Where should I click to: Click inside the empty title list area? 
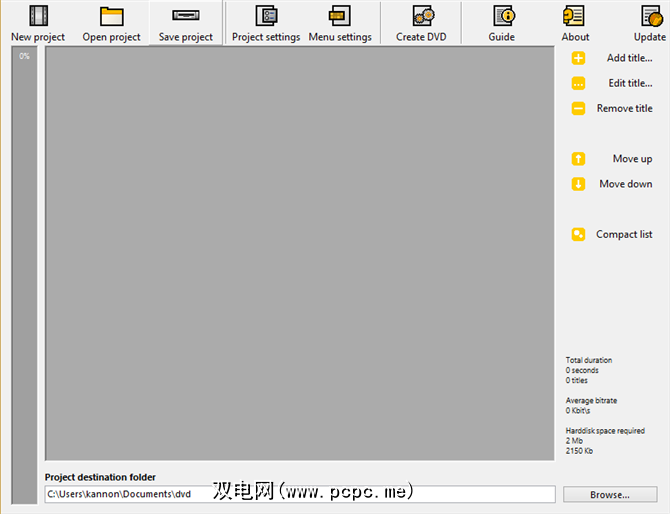point(300,253)
